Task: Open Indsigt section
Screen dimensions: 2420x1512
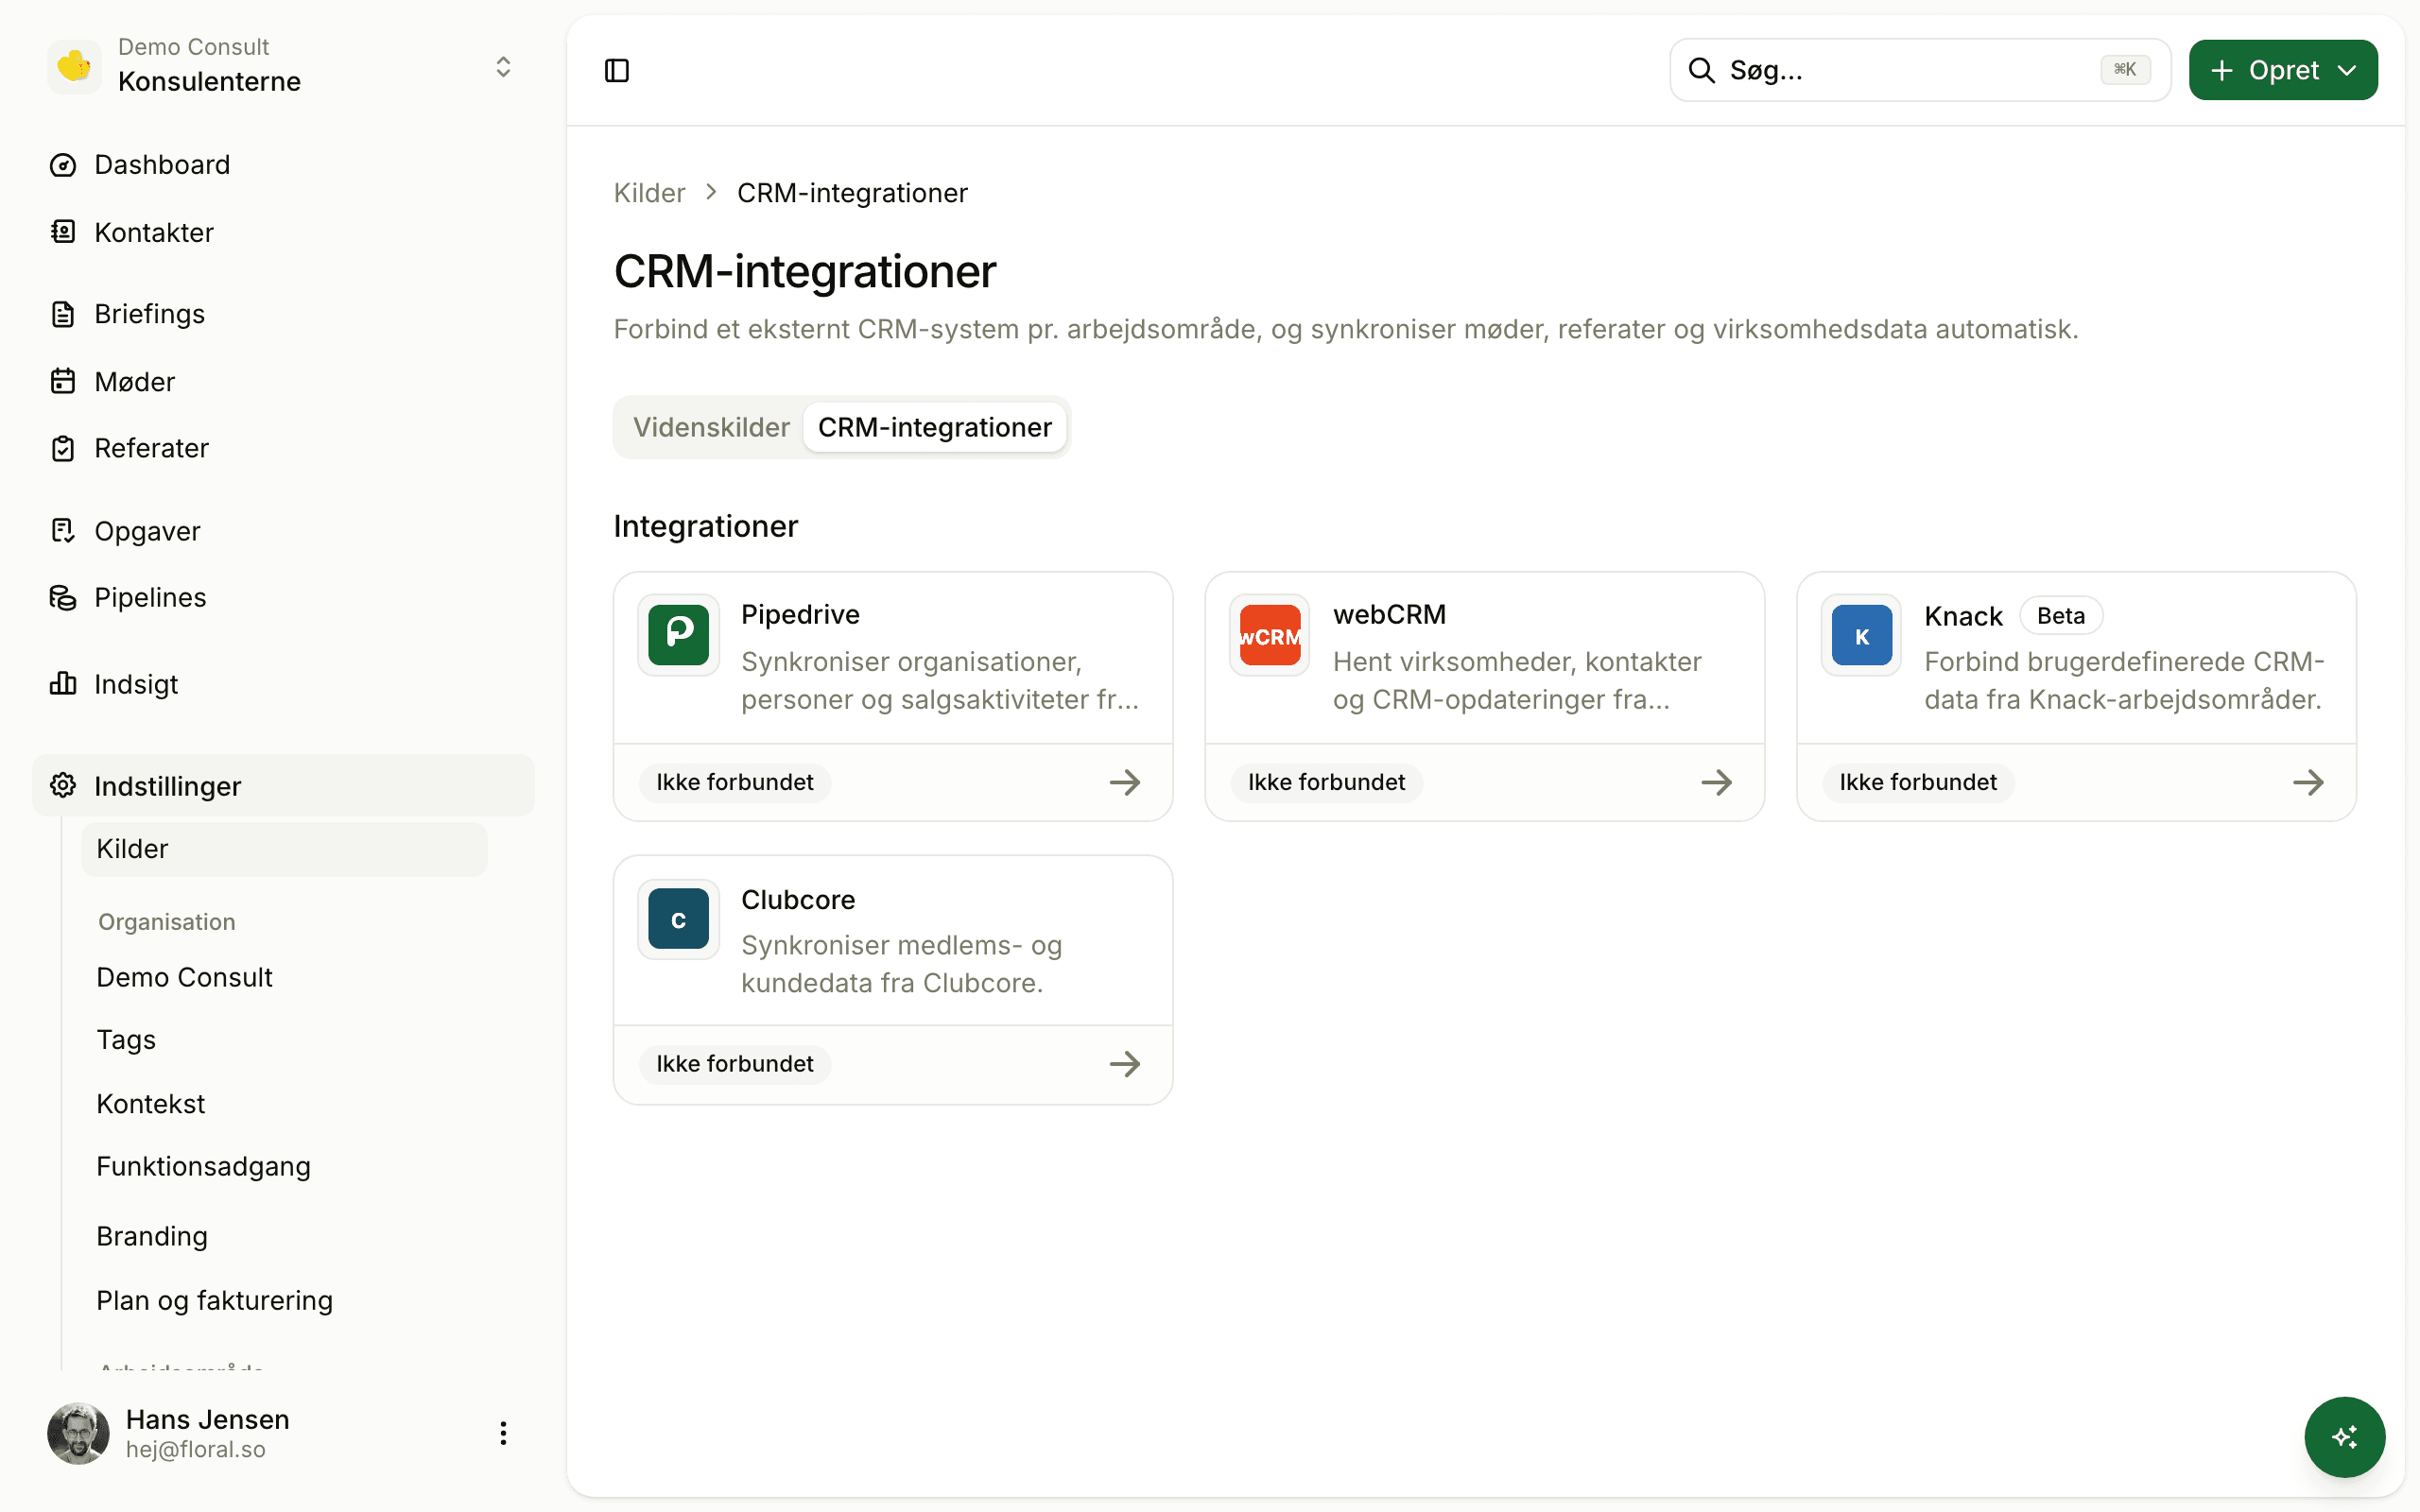Action: [x=283, y=684]
